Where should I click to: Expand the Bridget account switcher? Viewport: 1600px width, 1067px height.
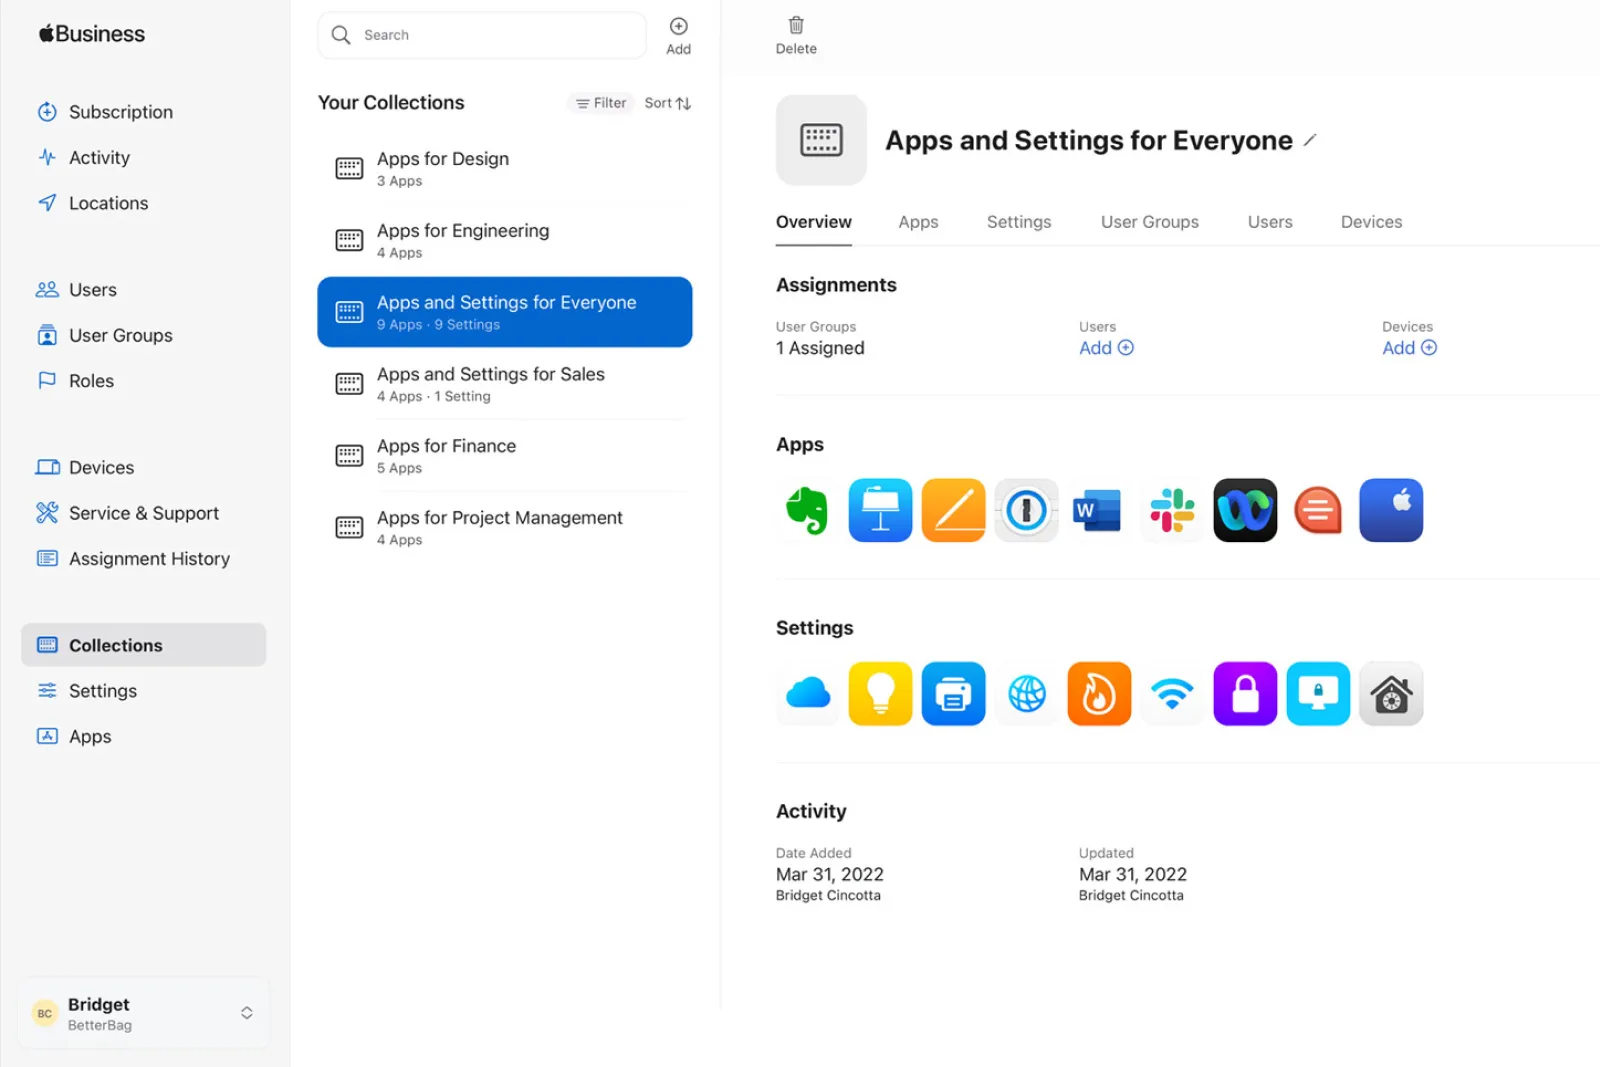click(x=144, y=1013)
